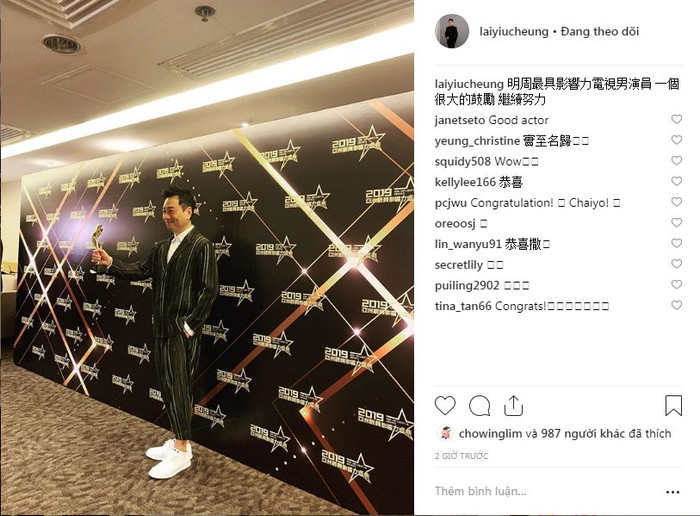Click the chowinglim liker avatar
The width and height of the screenshot is (700, 516).
[x=445, y=433]
